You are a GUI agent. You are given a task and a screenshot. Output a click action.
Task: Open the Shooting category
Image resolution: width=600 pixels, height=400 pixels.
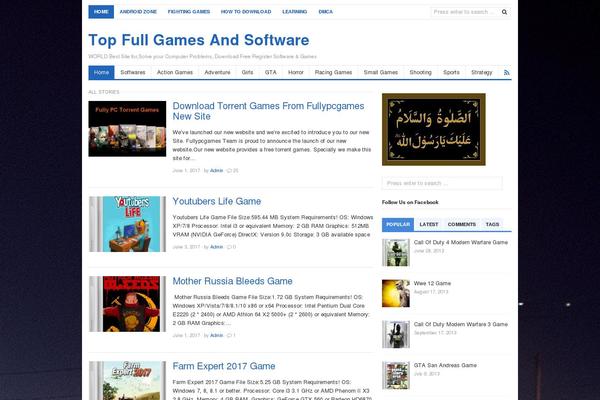tap(421, 72)
